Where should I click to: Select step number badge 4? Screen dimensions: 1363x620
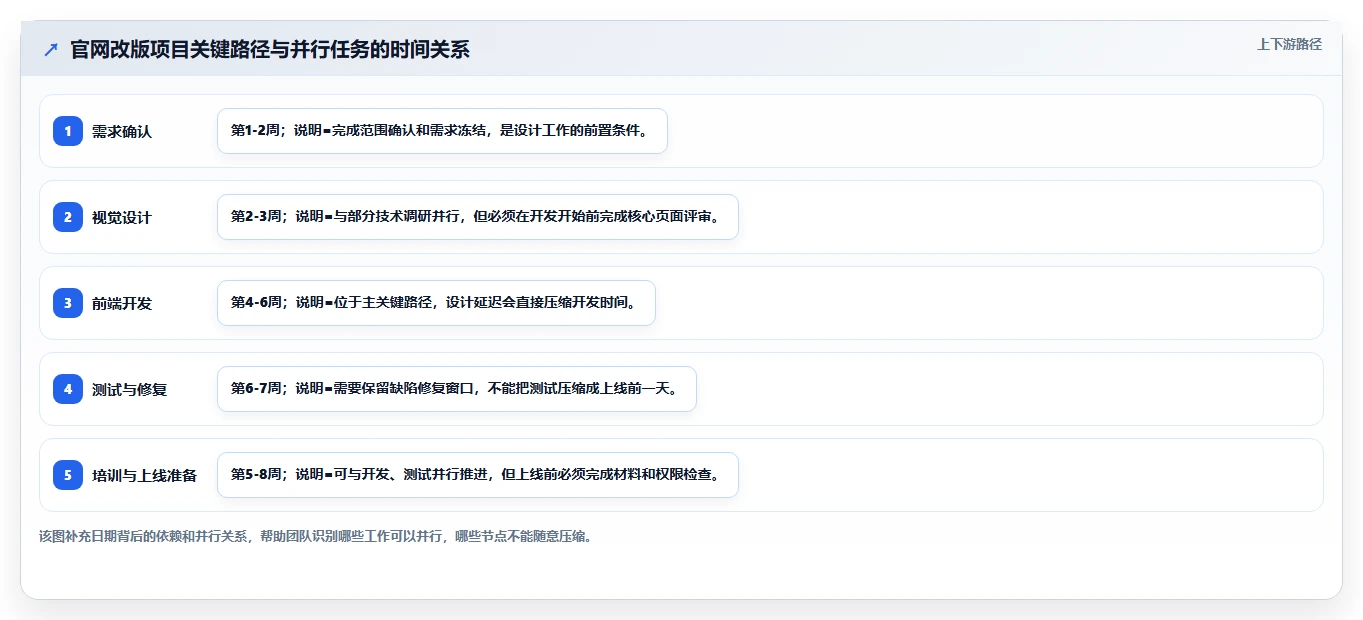click(x=68, y=389)
